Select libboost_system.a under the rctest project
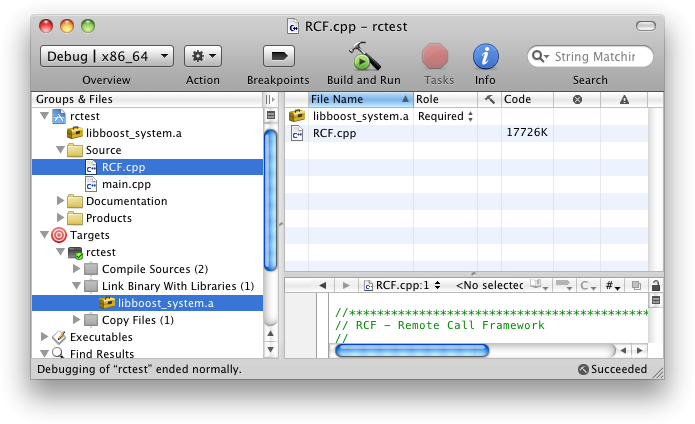Viewport: 695px width, 424px height. [x=133, y=133]
